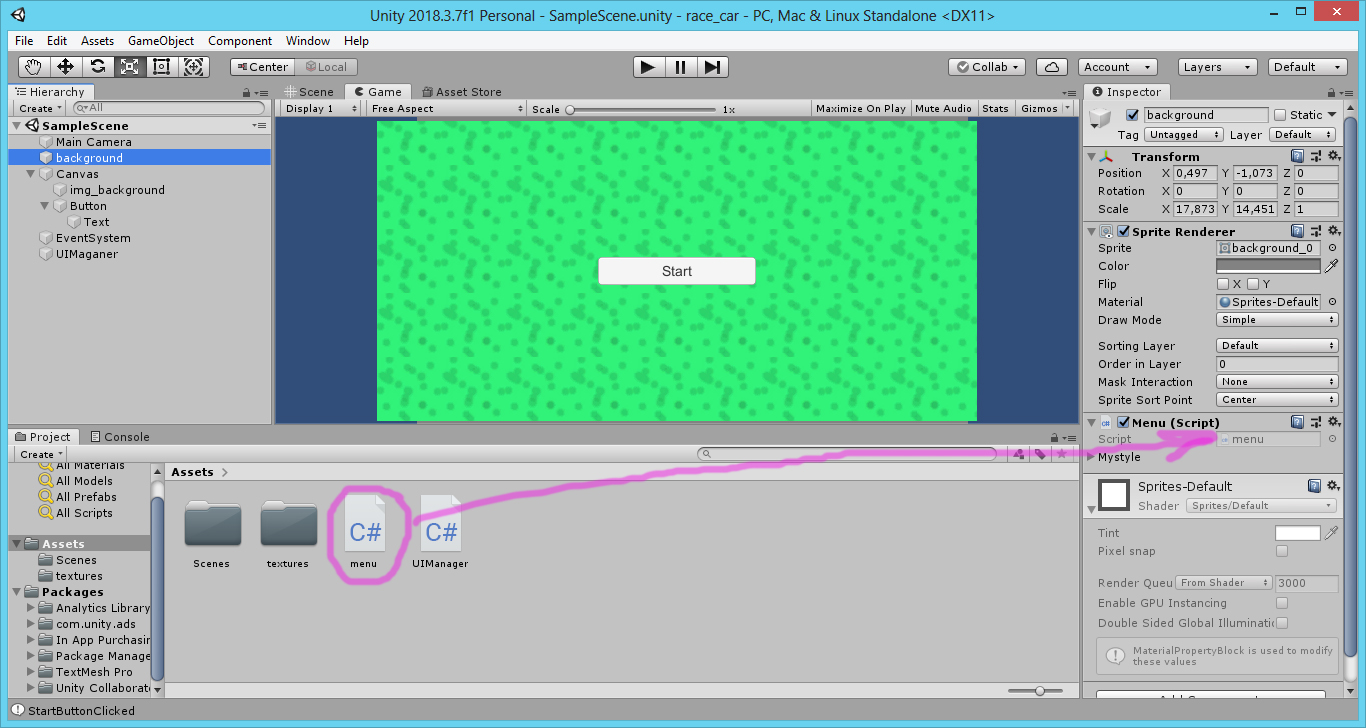Select the Scale tool
Image resolution: width=1366 pixels, height=728 pixels.
pos(130,67)
